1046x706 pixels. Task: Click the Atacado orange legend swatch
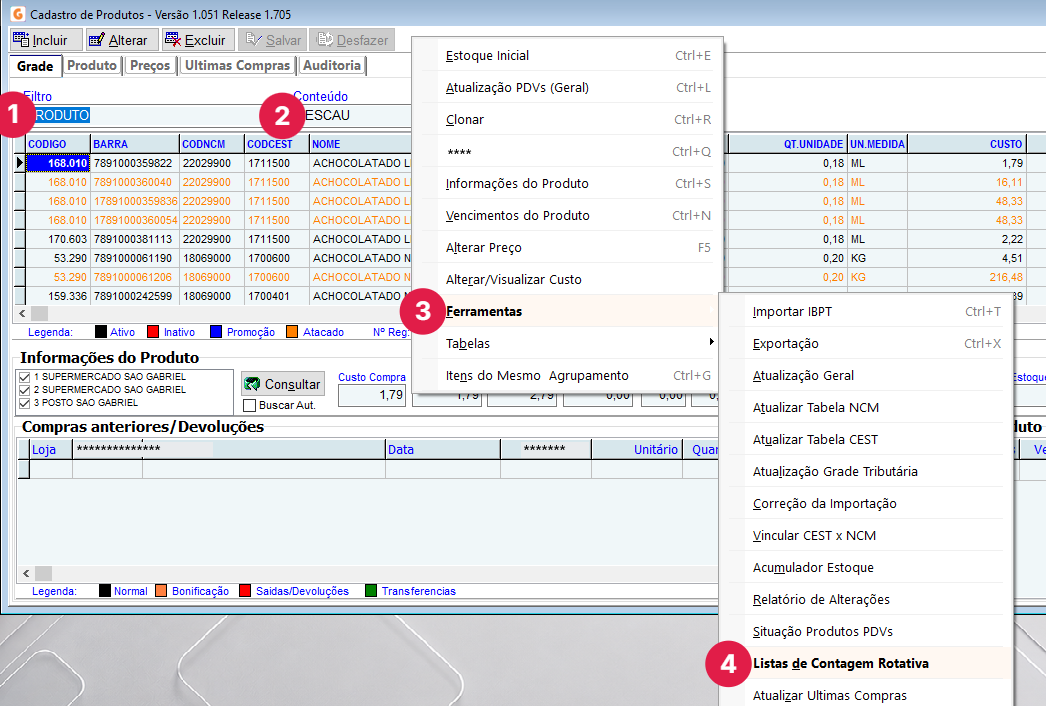coord(292,332)
